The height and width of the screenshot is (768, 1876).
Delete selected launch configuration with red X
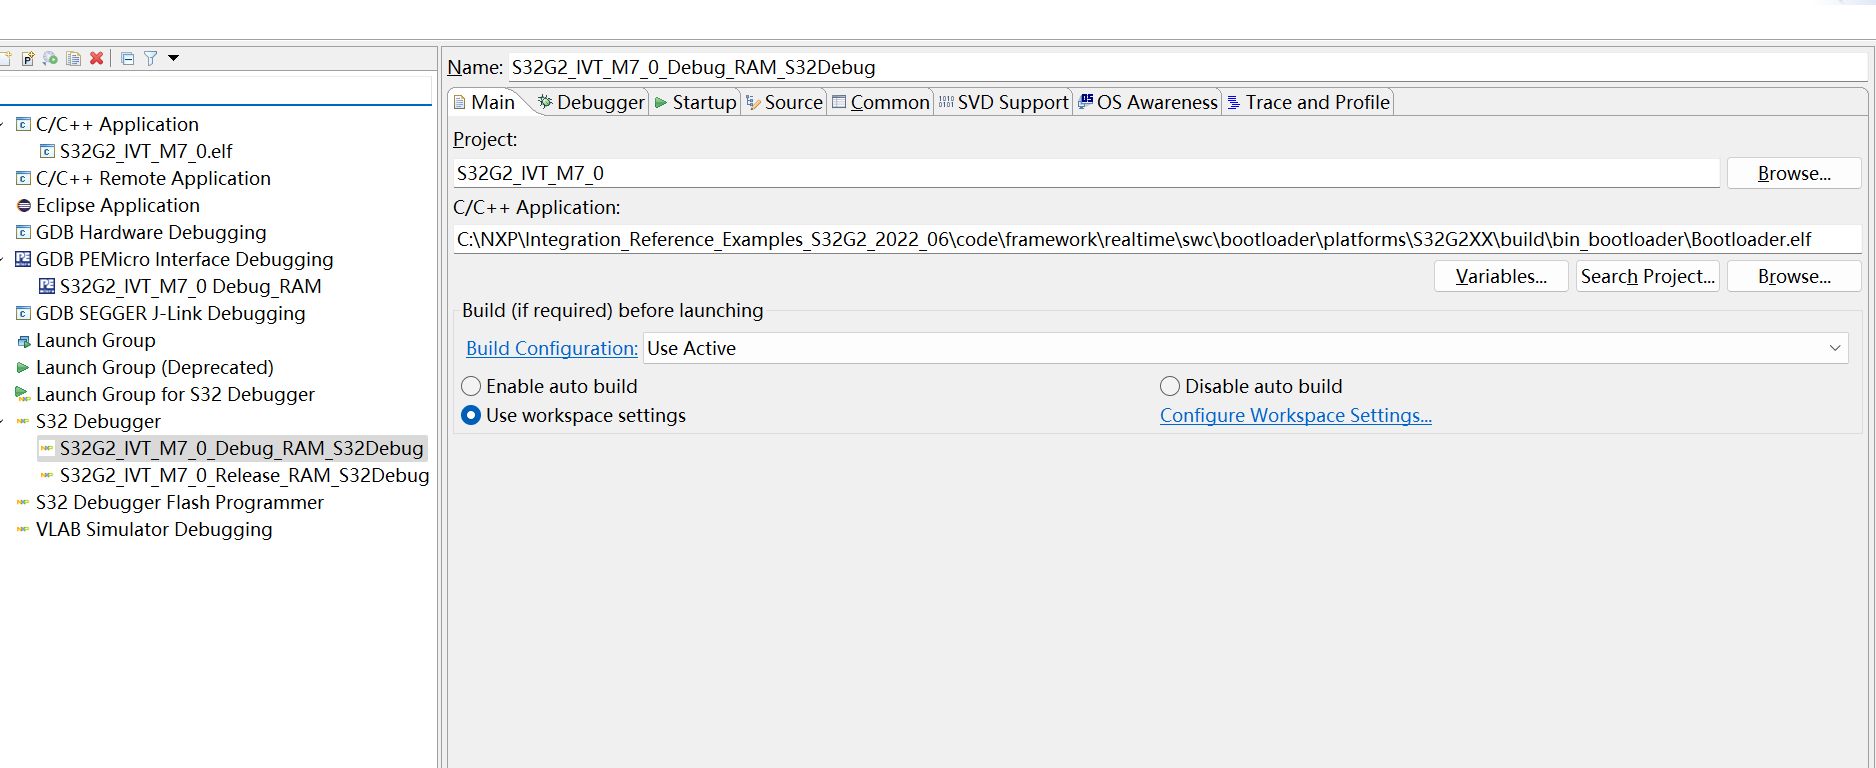coord(96,58)
